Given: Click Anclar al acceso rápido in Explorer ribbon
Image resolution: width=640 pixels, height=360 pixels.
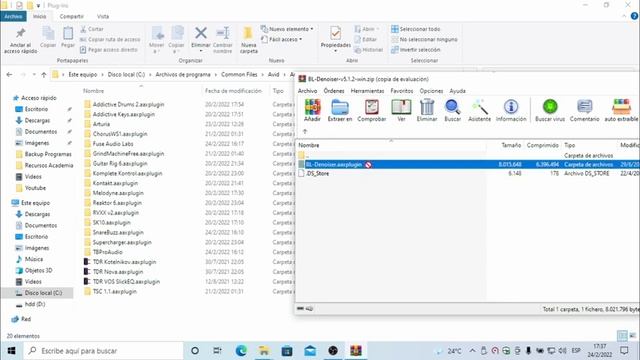Looking at the screenshot, I should (20, 41).
